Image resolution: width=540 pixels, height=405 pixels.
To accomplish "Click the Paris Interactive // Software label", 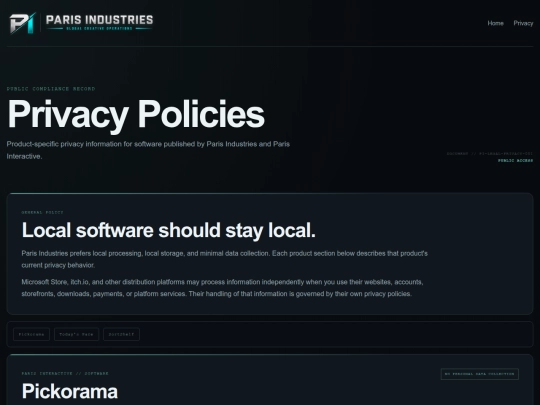I will [x=65, y=373].
